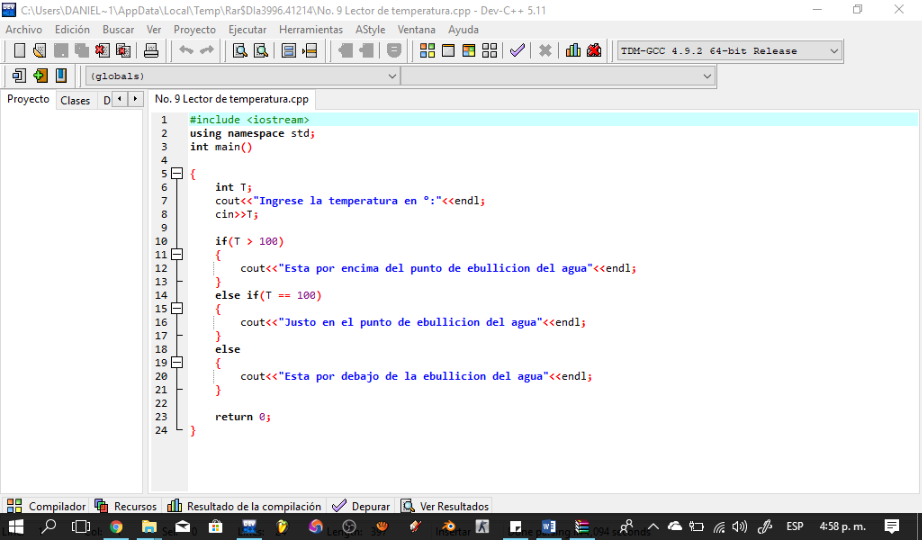922x540 pixels.
Task: Collapse the main function fold at line 5
Action: pyautogui.click(x=177, y=174)
